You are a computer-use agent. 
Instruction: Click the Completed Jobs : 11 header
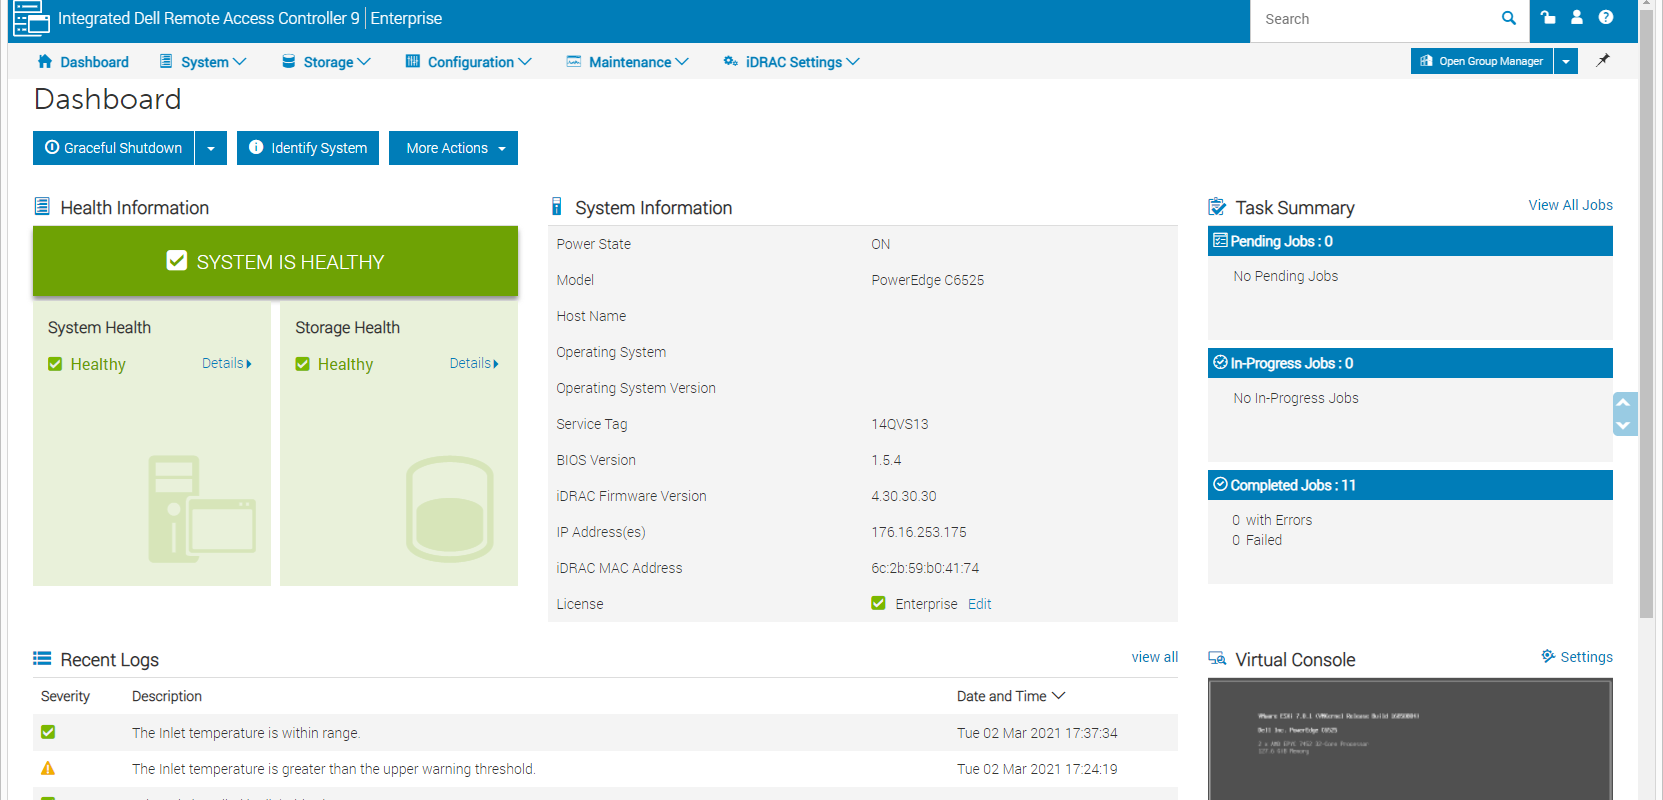point(1410,485)
